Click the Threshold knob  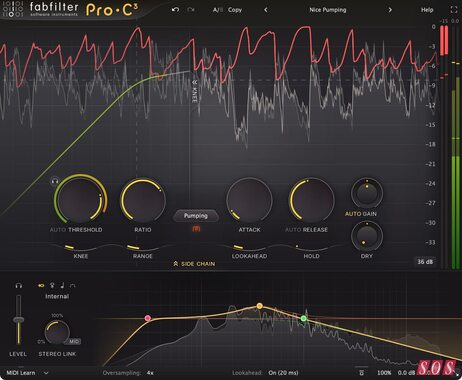(x=80, y=200)
